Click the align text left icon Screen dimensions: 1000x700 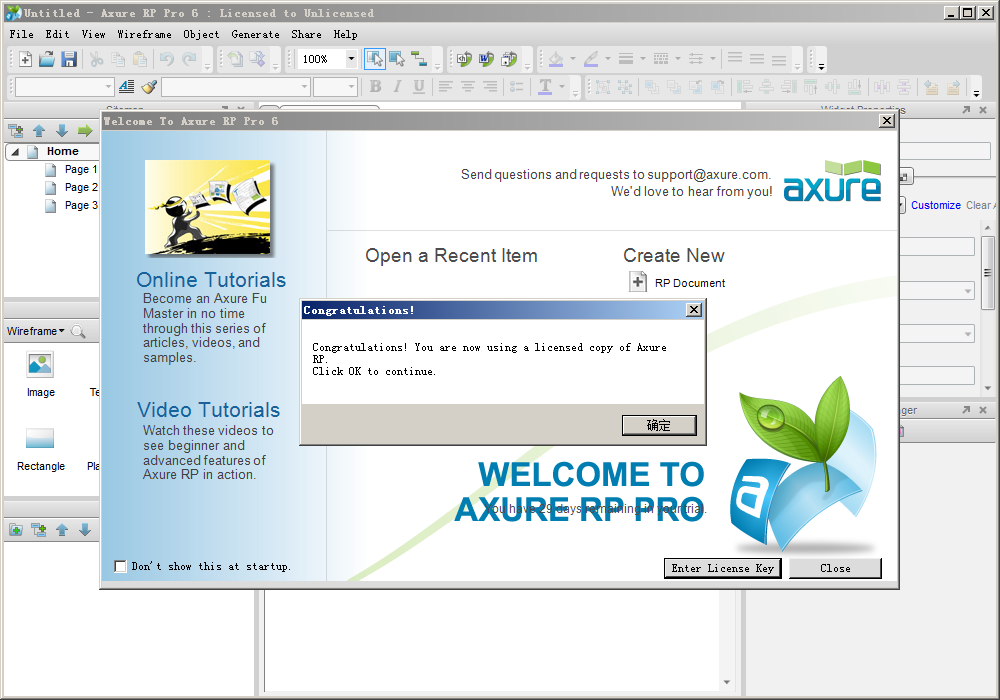(x=445, y=87)
